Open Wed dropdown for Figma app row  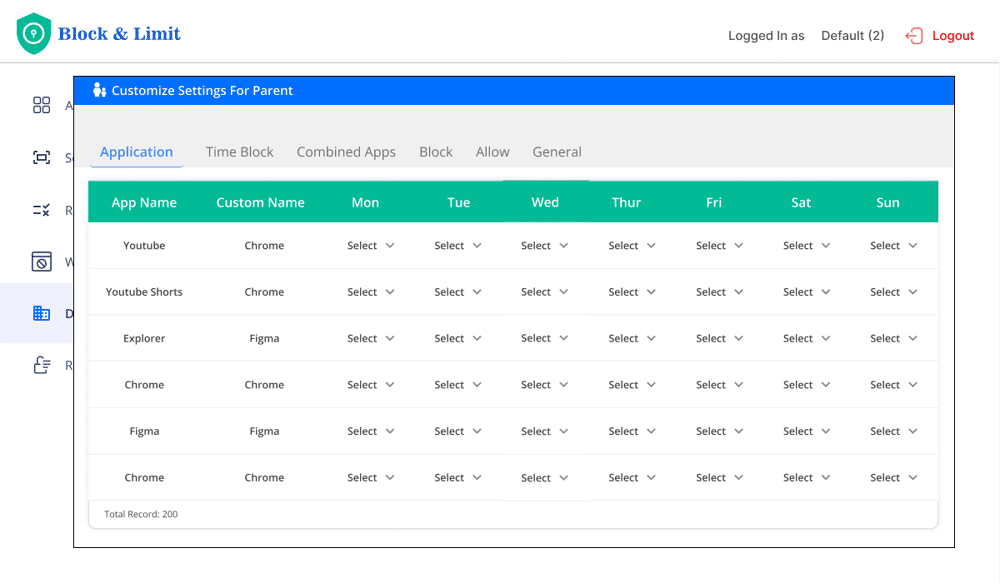[545, 431]
